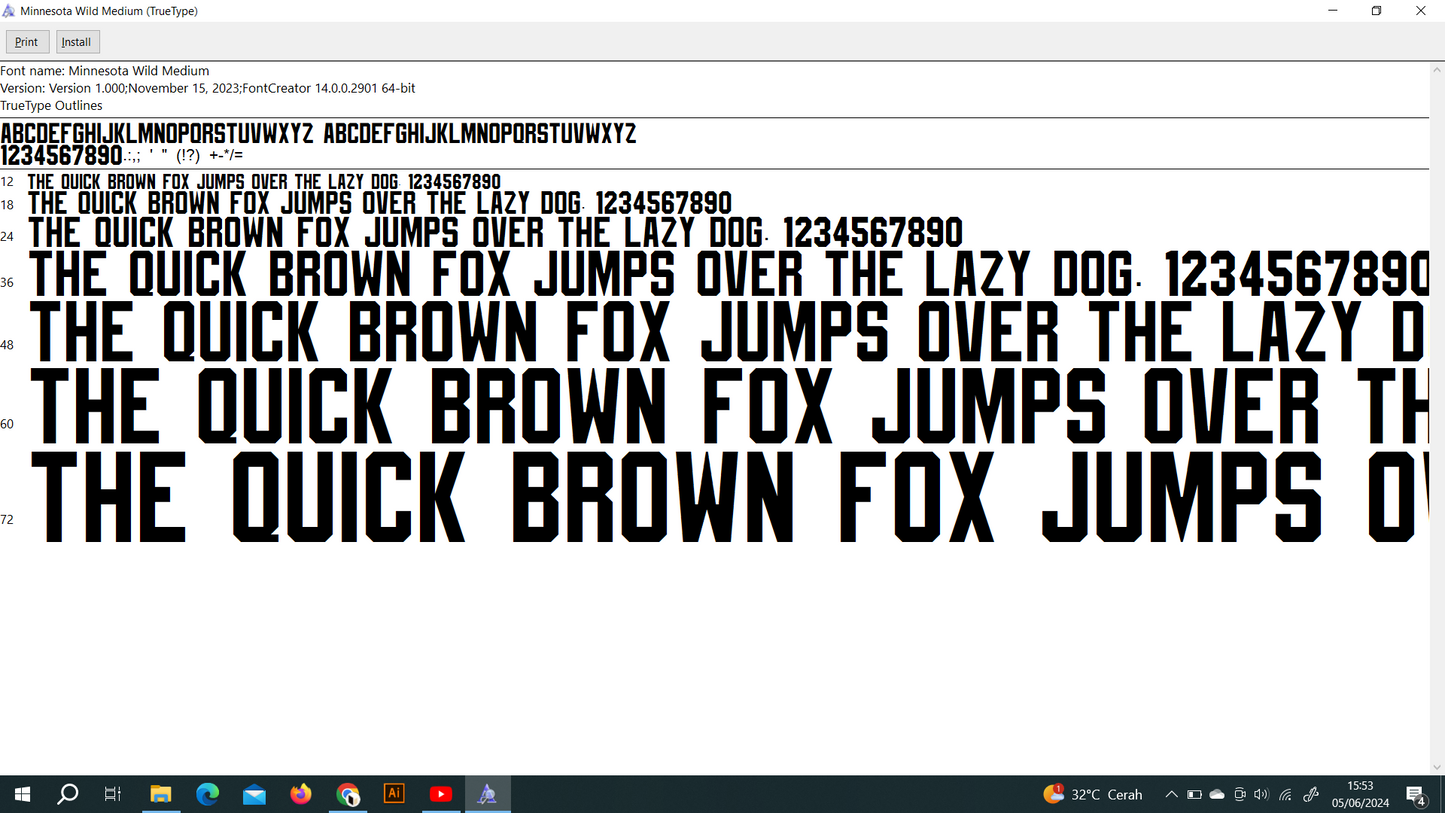
Task: Expand the hidden system tray icons
Action: [1171, 794]
